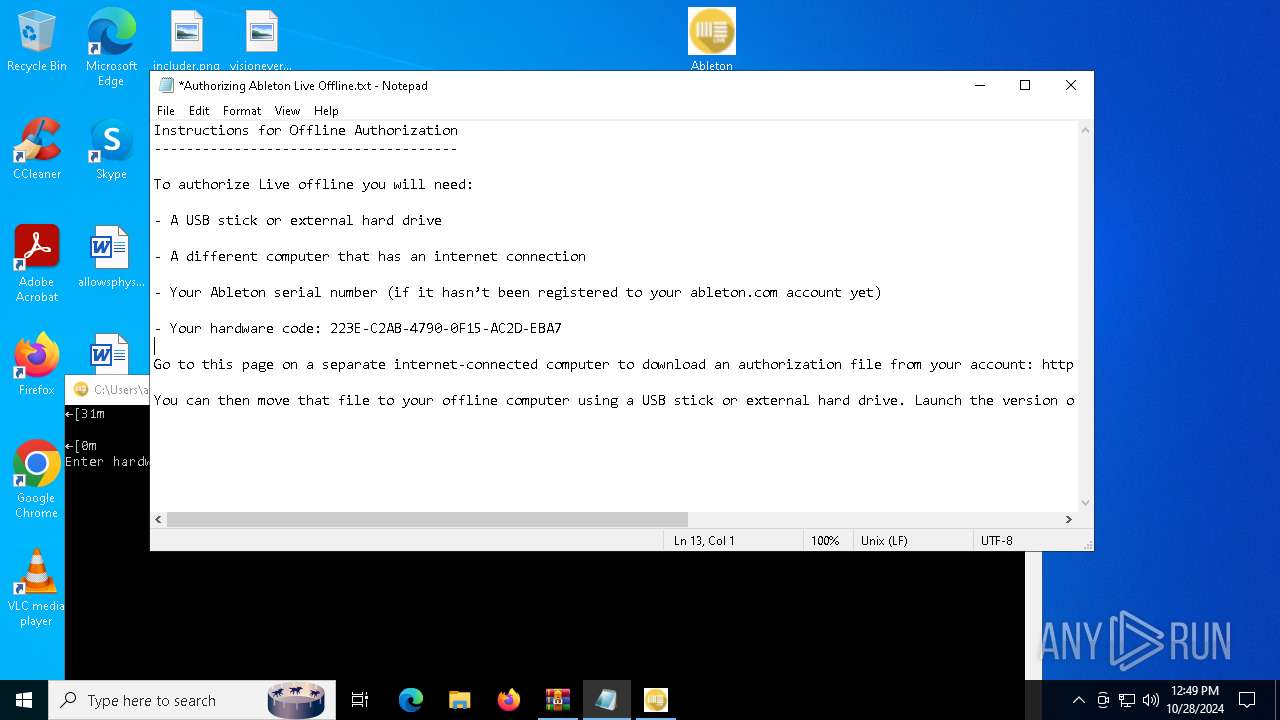Click the vertical scrollbar up arrow

1085,130
